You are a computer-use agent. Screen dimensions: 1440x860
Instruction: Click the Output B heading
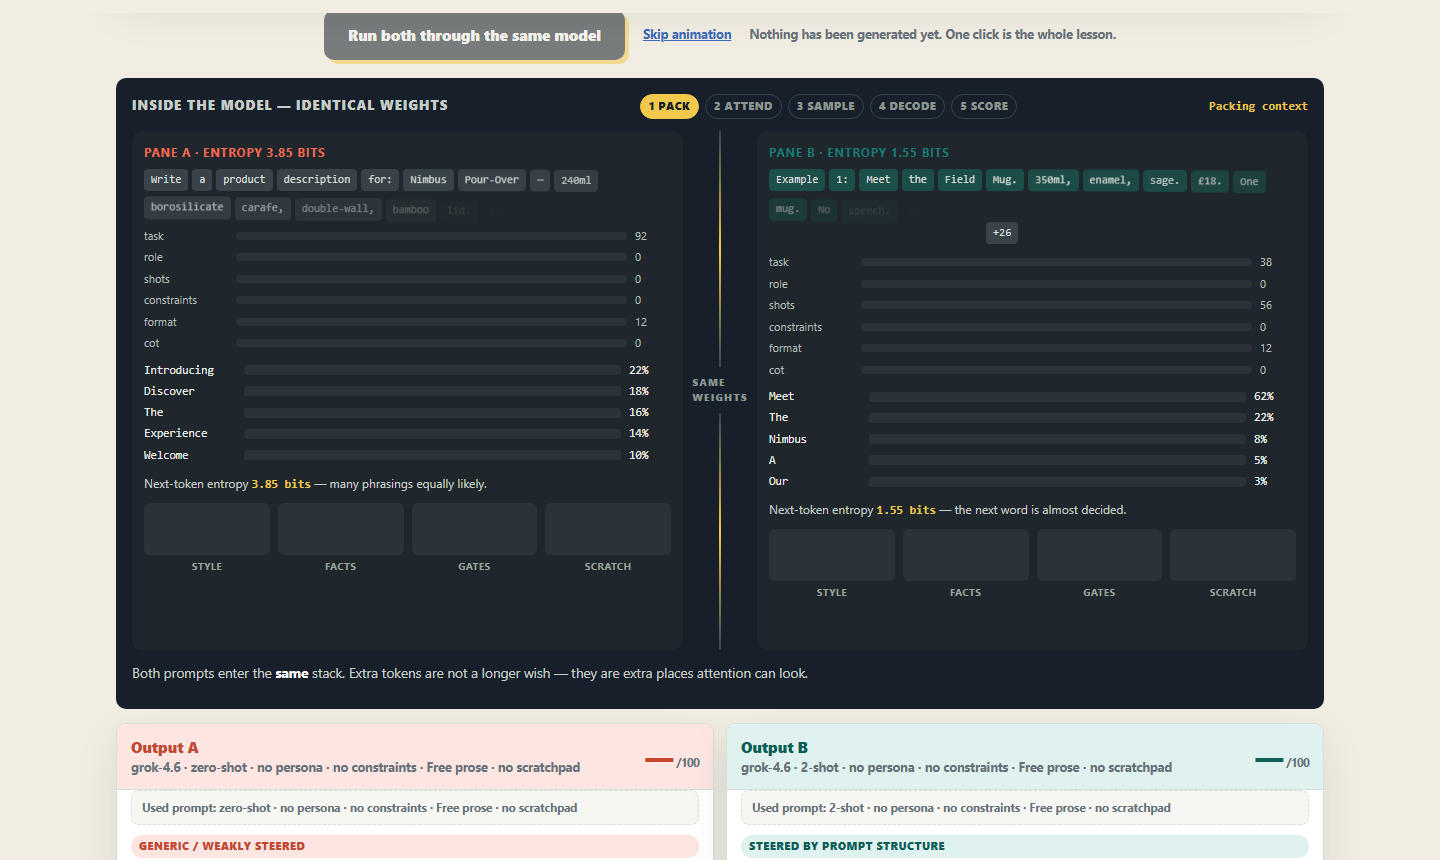774,748
